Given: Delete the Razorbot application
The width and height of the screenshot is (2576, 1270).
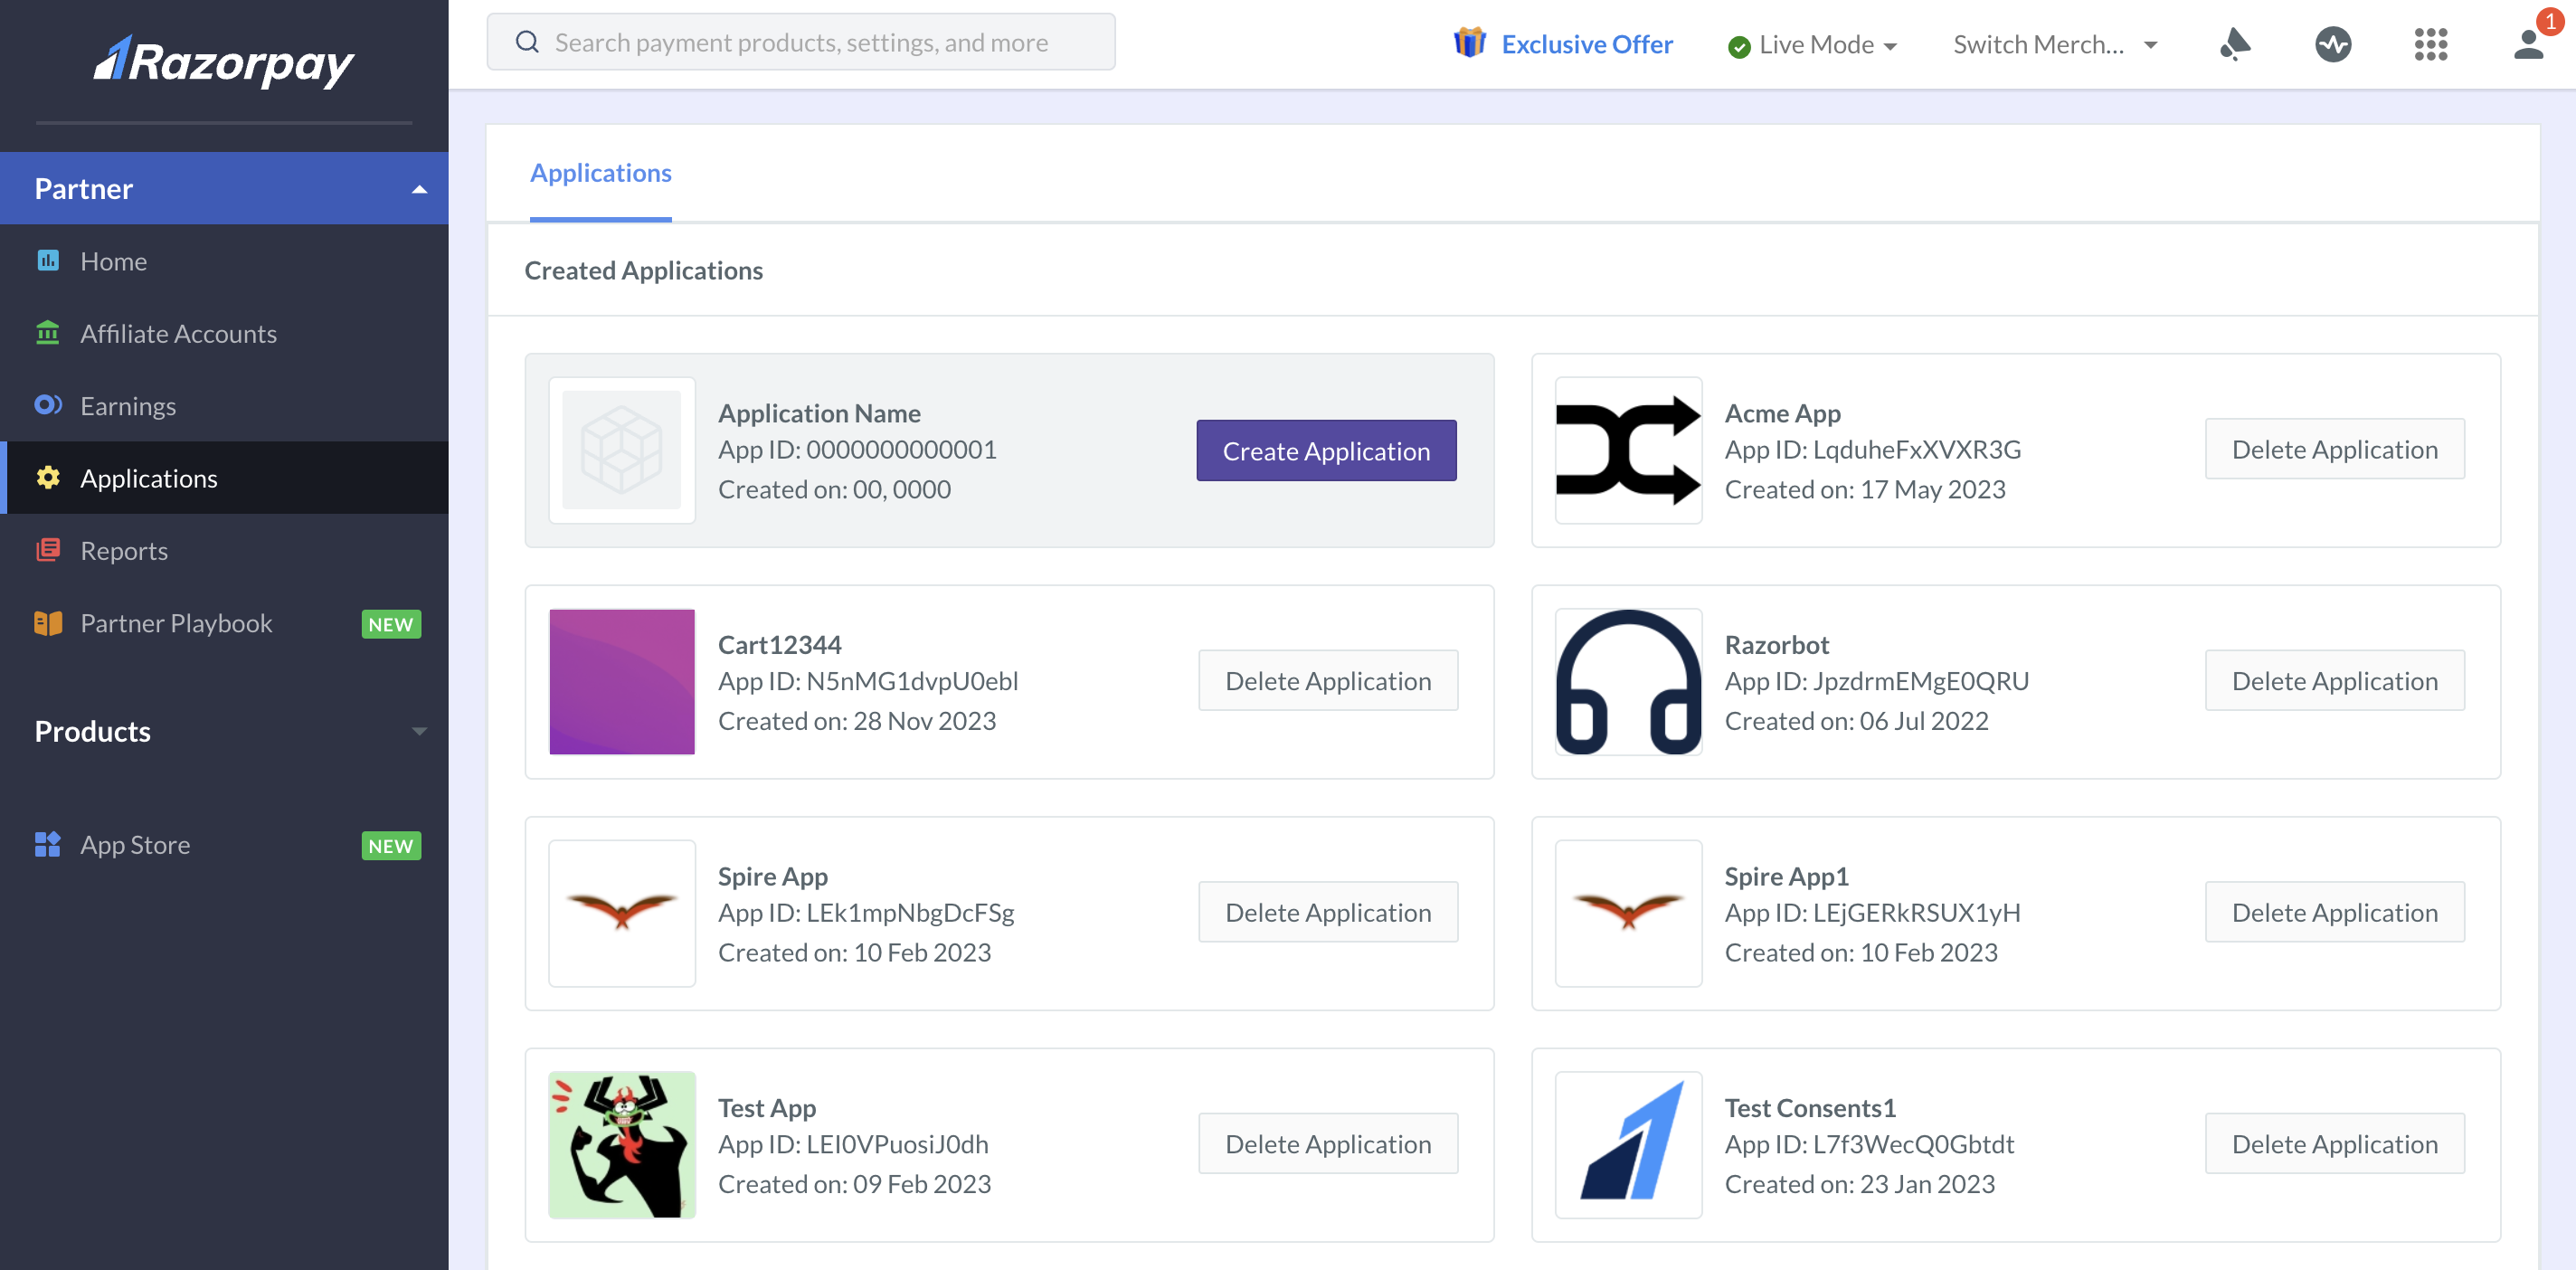Looking at the screenshot, I should (2335, 680).
